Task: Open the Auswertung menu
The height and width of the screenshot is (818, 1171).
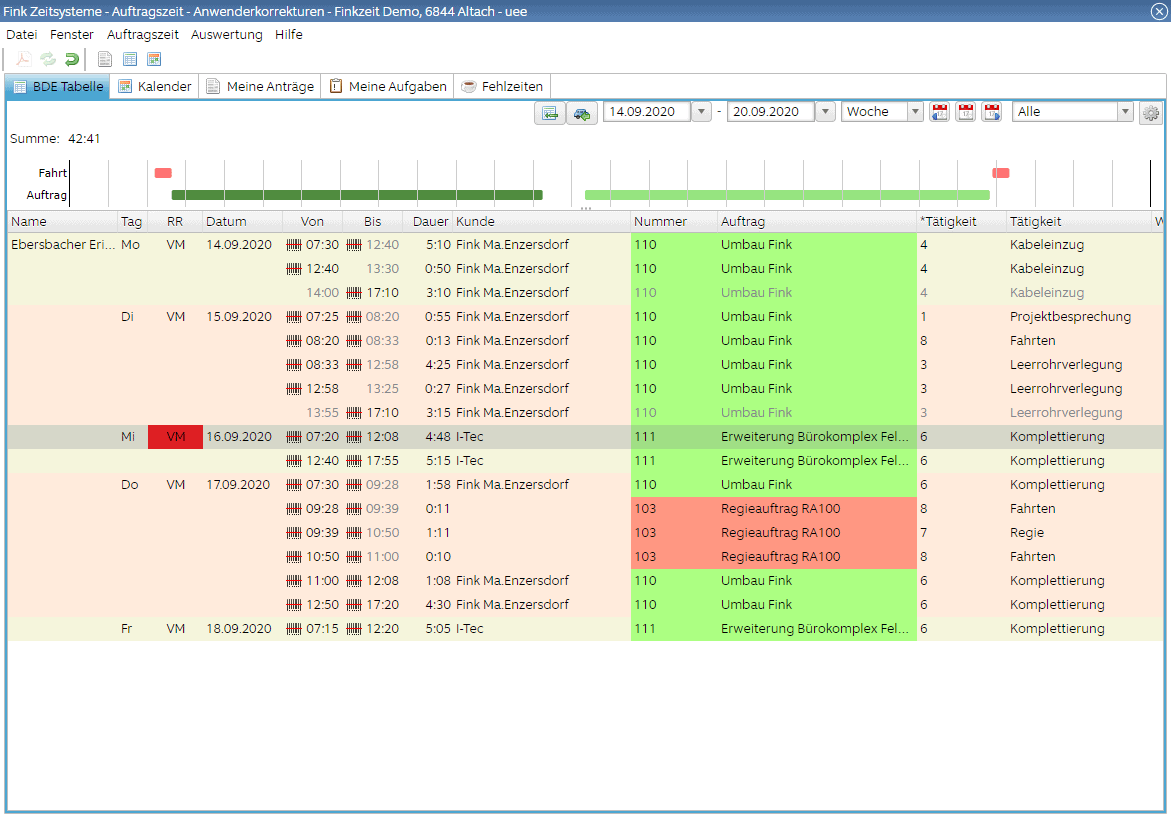Action: point(226,34)
